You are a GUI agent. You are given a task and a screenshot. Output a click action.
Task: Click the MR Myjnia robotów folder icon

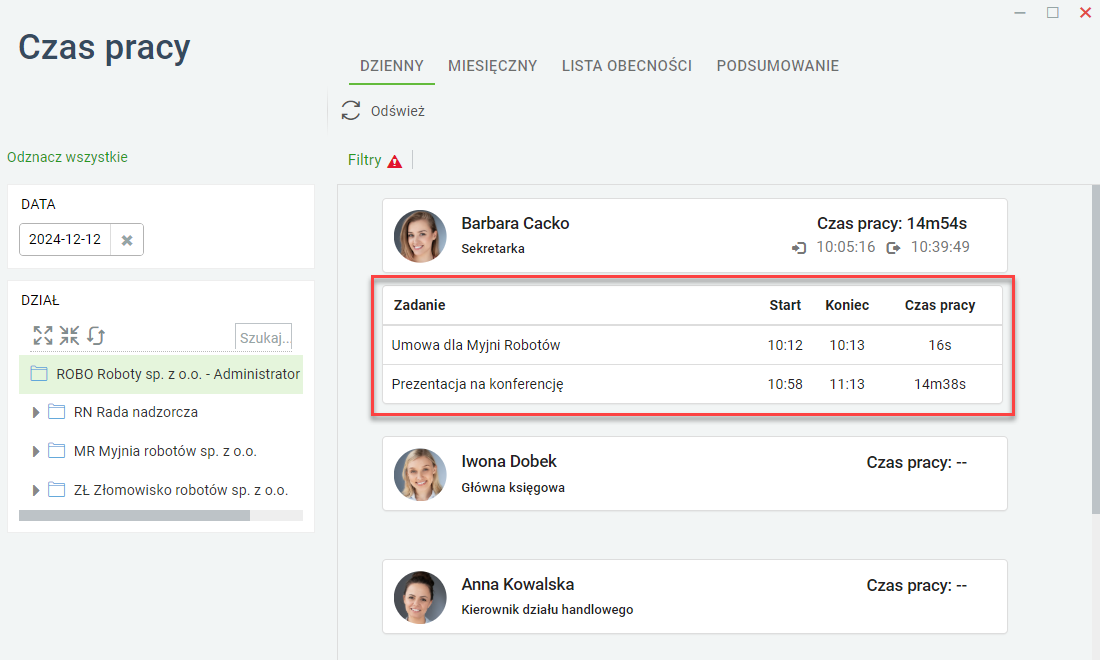pyautogui.click(x=56, y=451)
